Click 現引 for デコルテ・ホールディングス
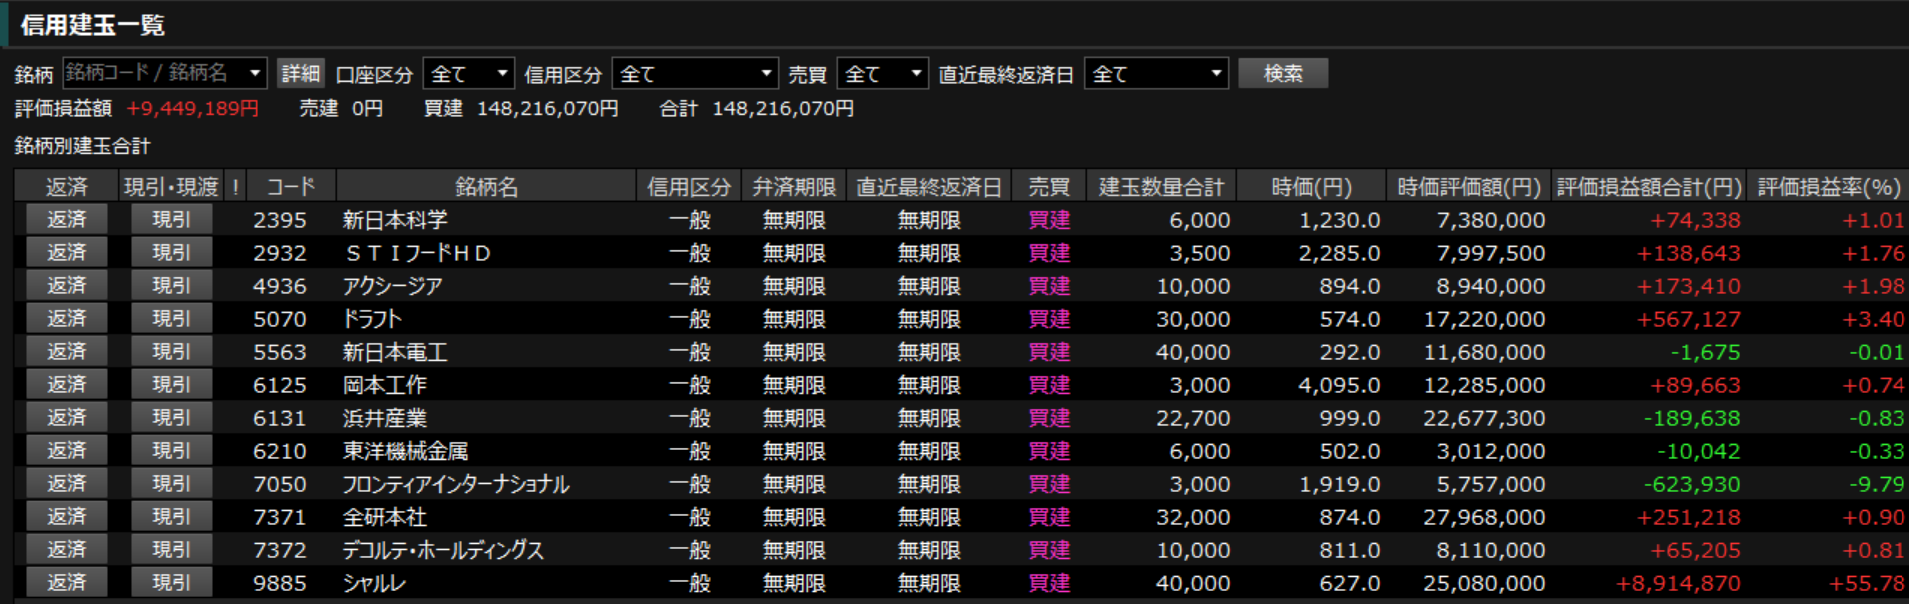This screenshot has width=1909, height=604. tap(171, 549)
